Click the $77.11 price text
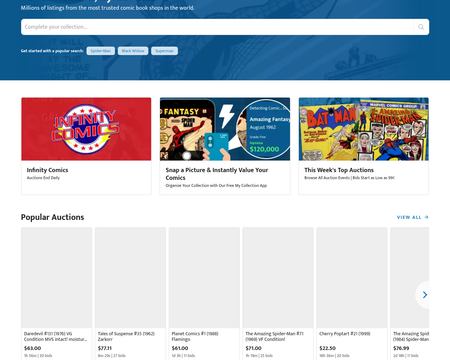This screenshot has height=360, width=450. pos(105,348)
